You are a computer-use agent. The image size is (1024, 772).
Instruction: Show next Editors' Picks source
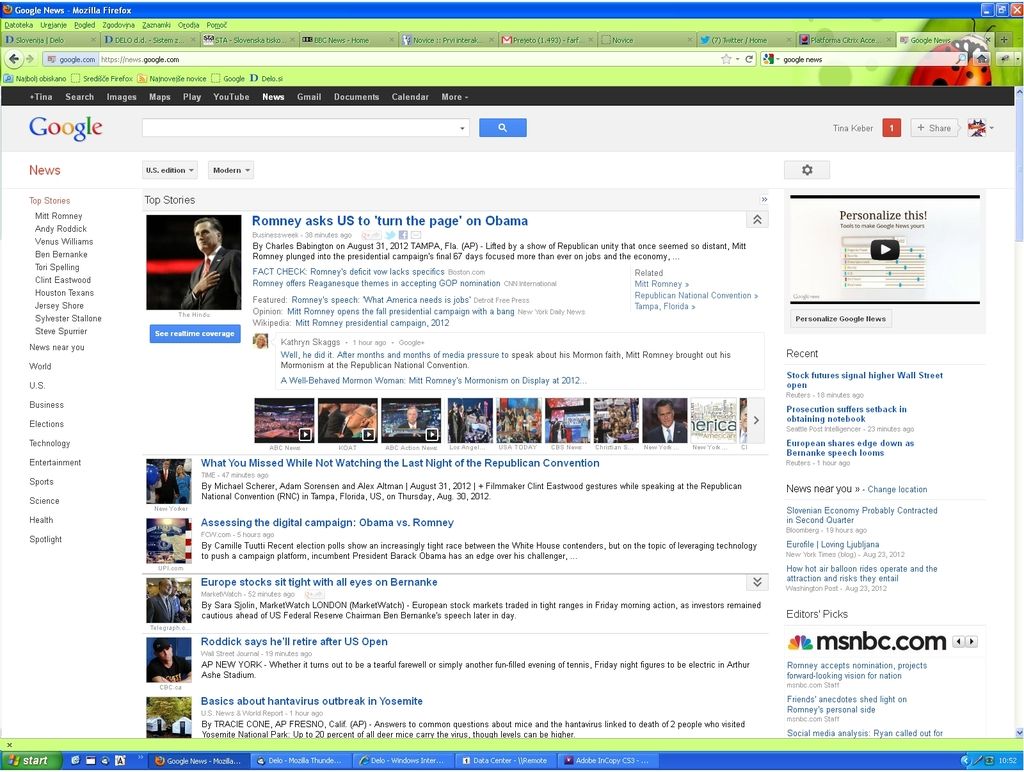[972, 641]
